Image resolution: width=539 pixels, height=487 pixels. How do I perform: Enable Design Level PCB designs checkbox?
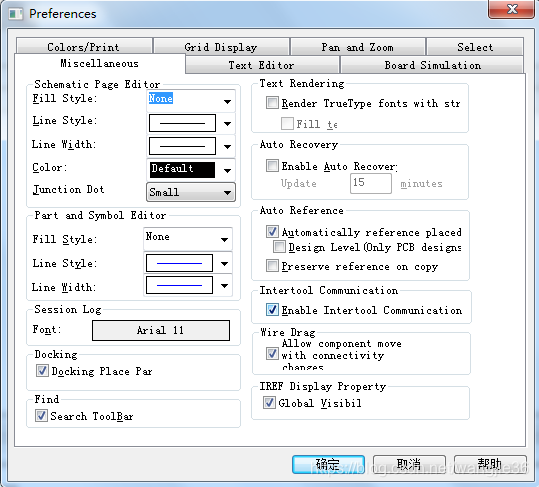tap(279, 246)
